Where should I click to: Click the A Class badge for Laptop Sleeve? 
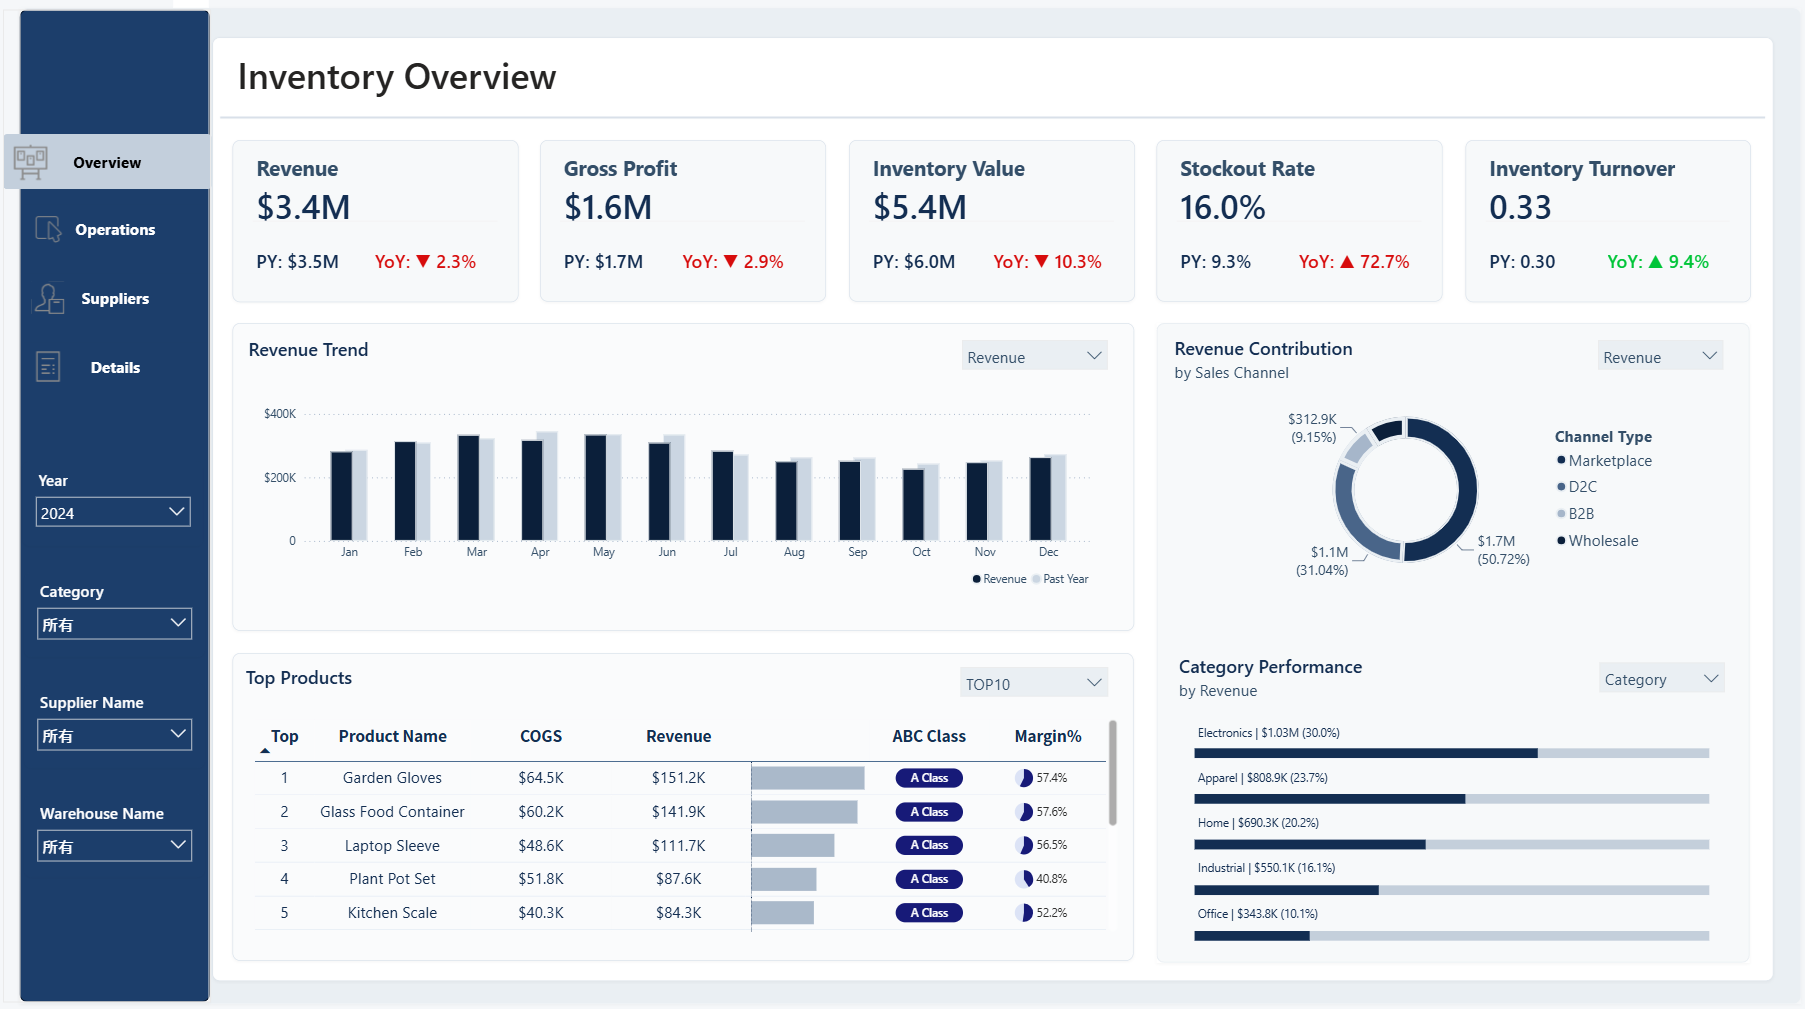click(x=929, y=845)
